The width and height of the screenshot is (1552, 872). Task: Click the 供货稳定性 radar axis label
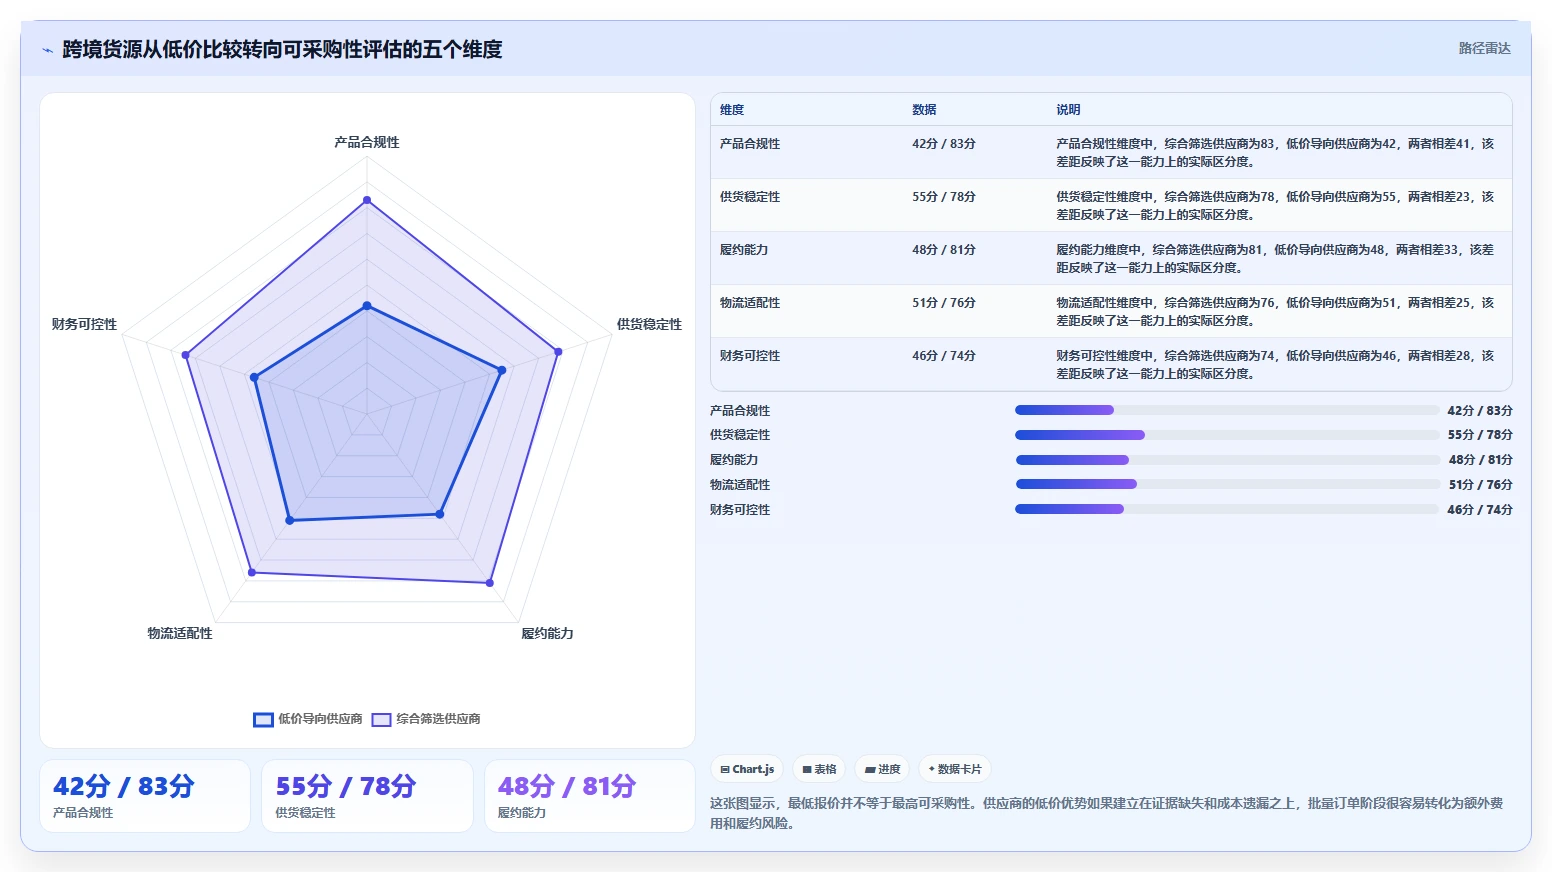coord(649,325)
